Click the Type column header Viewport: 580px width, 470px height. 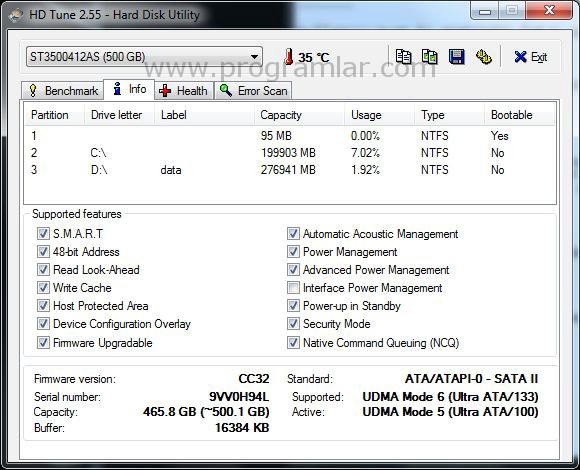tap(449, 115)
